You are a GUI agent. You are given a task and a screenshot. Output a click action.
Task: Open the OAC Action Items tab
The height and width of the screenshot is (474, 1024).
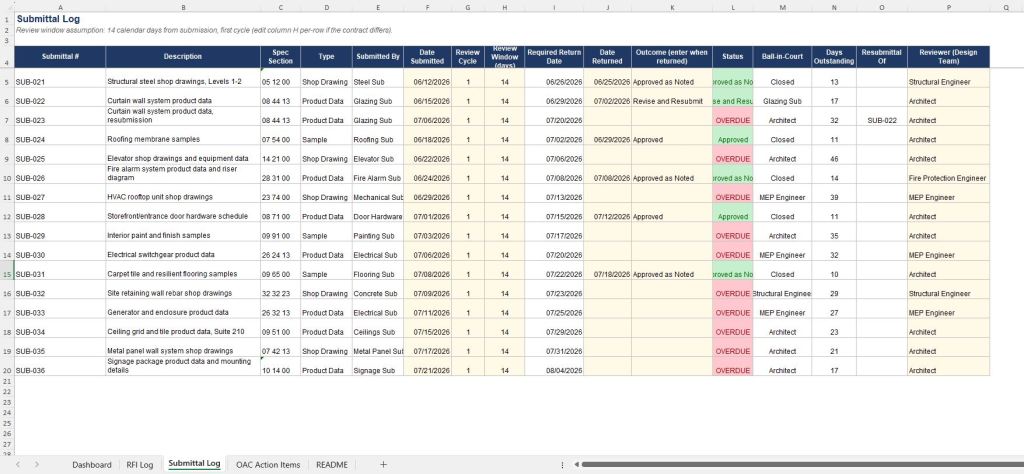(268, 464)
